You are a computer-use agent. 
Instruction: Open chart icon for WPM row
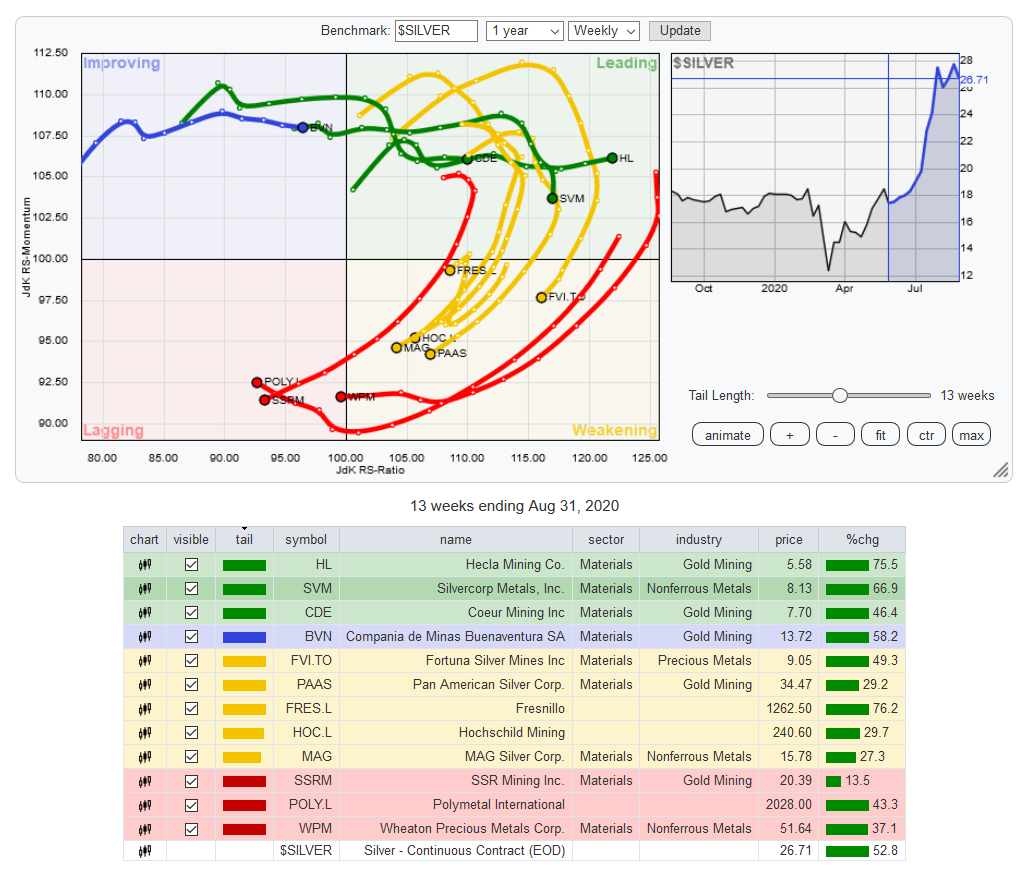(x=144, y=829)
